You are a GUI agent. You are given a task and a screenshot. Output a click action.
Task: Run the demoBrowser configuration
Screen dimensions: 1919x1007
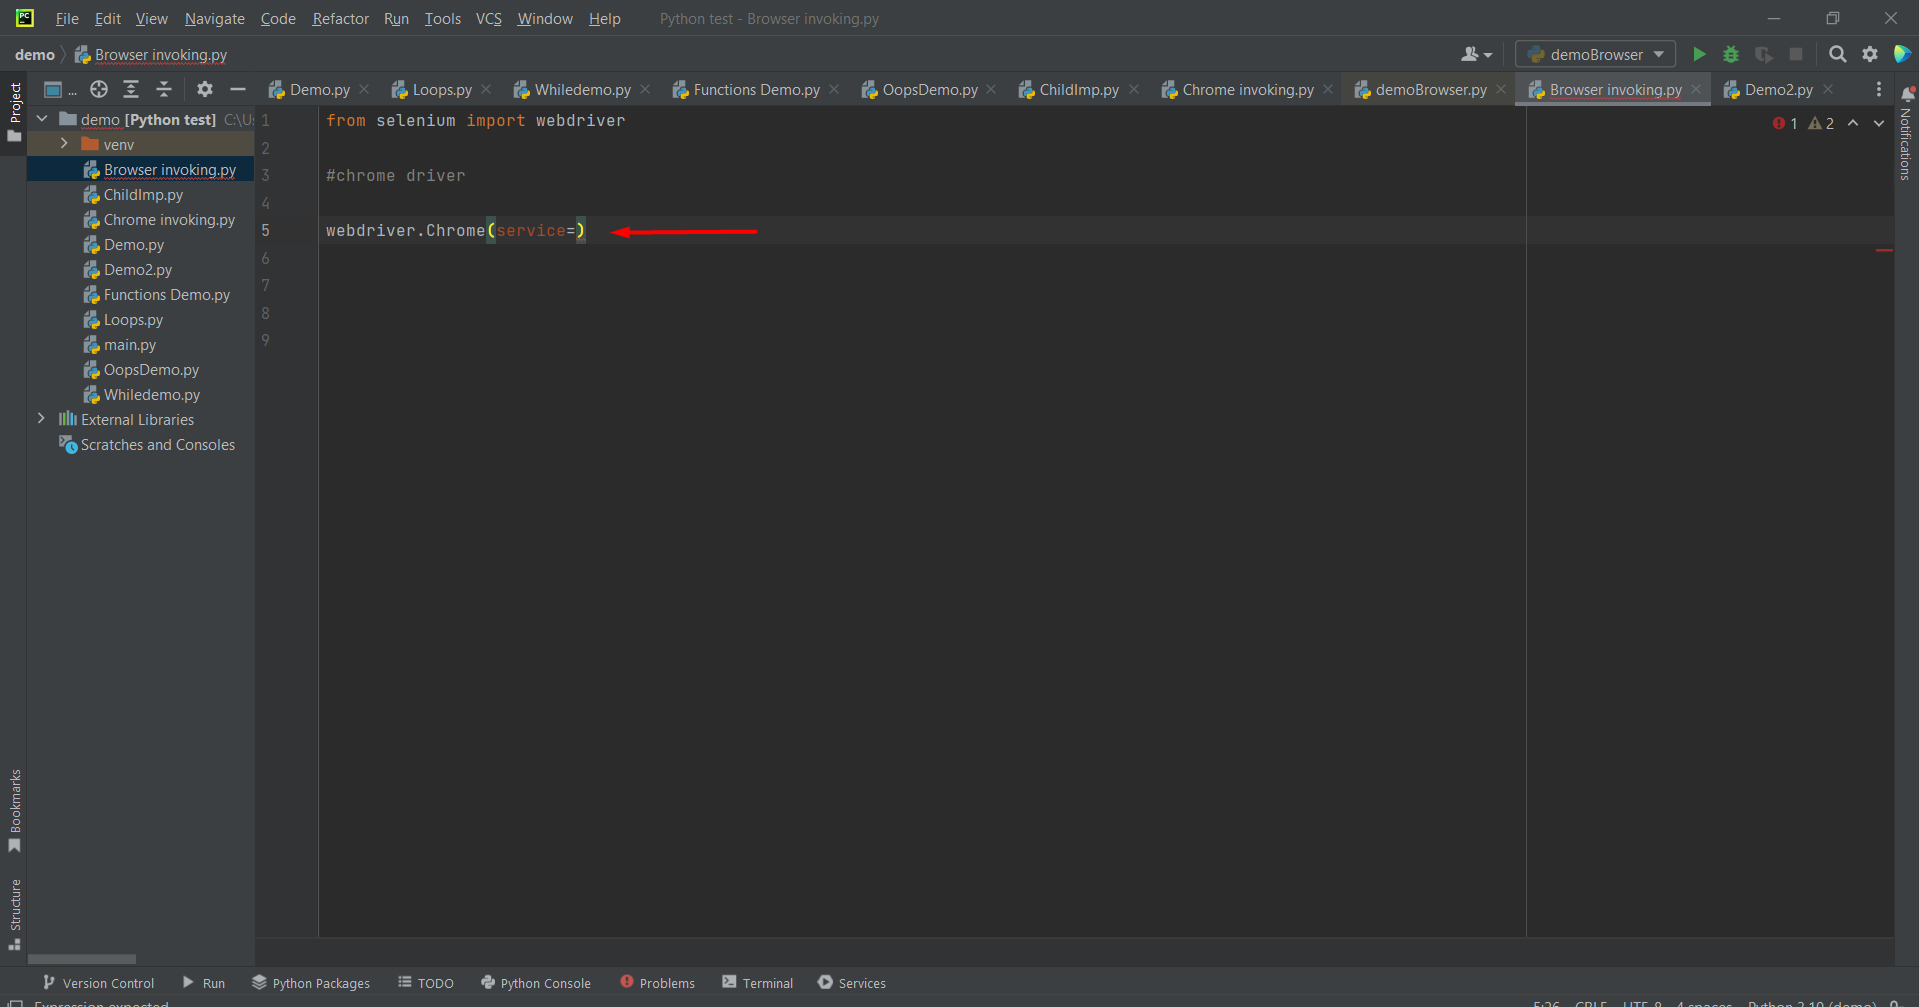point(1699,54)
